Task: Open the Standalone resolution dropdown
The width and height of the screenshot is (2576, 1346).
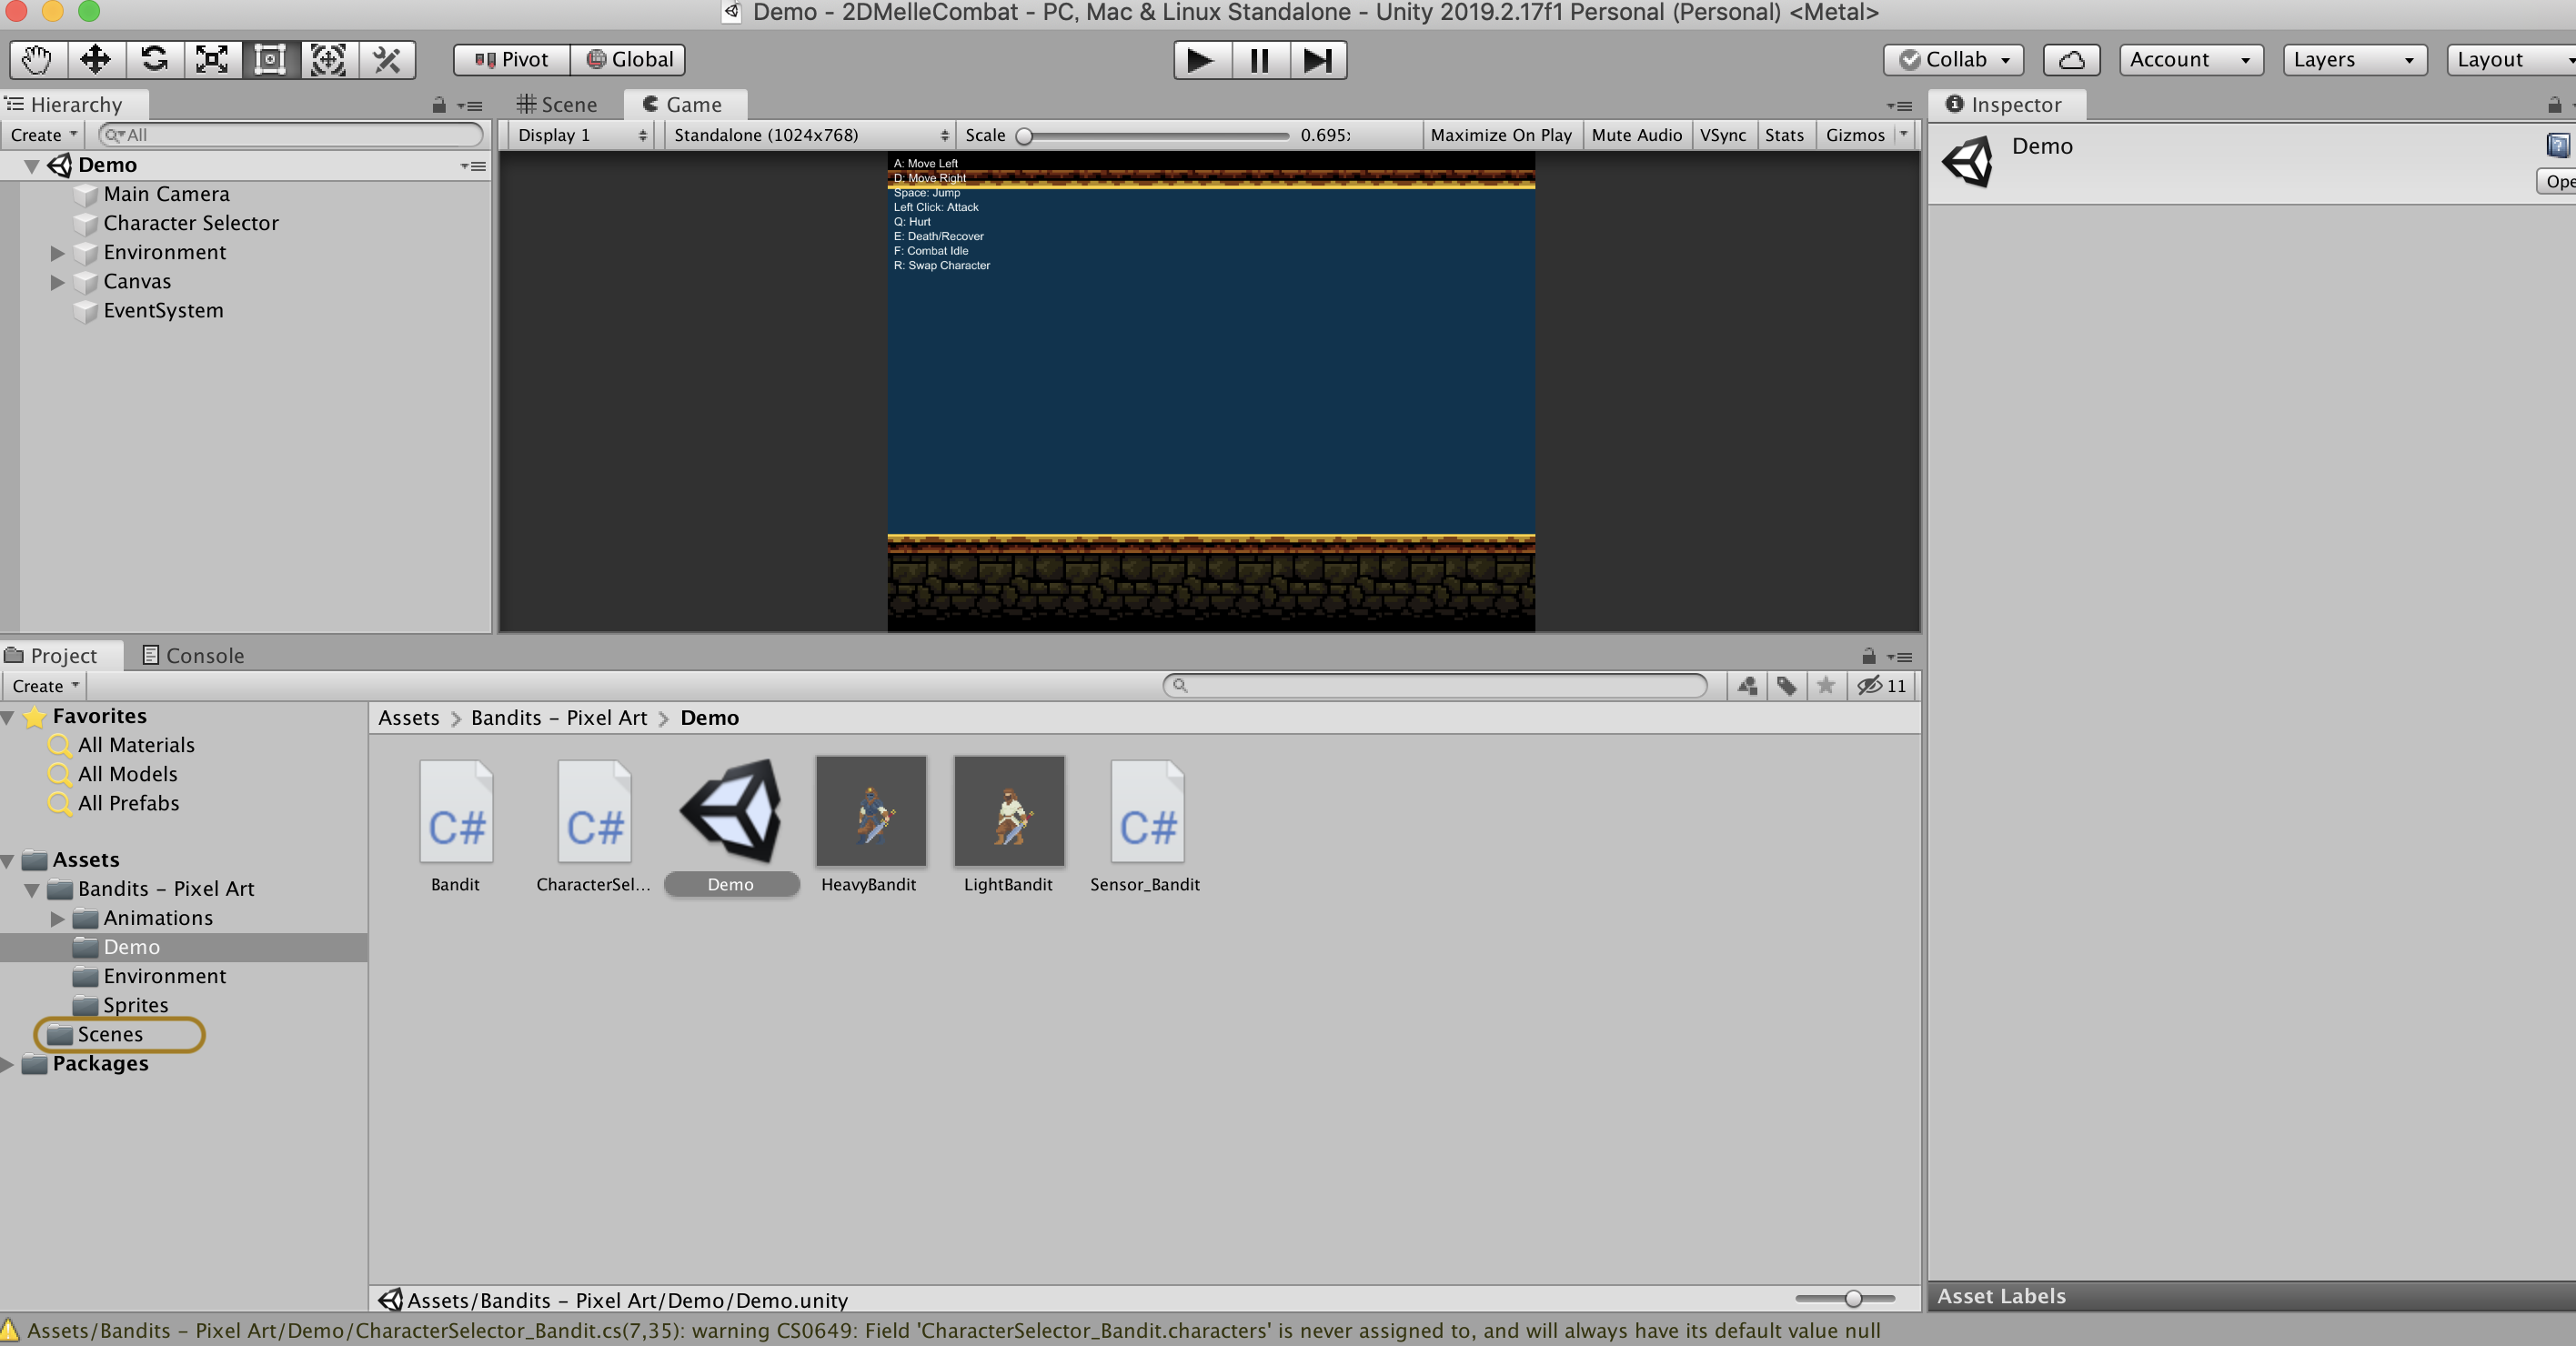Action: [809, 135]
